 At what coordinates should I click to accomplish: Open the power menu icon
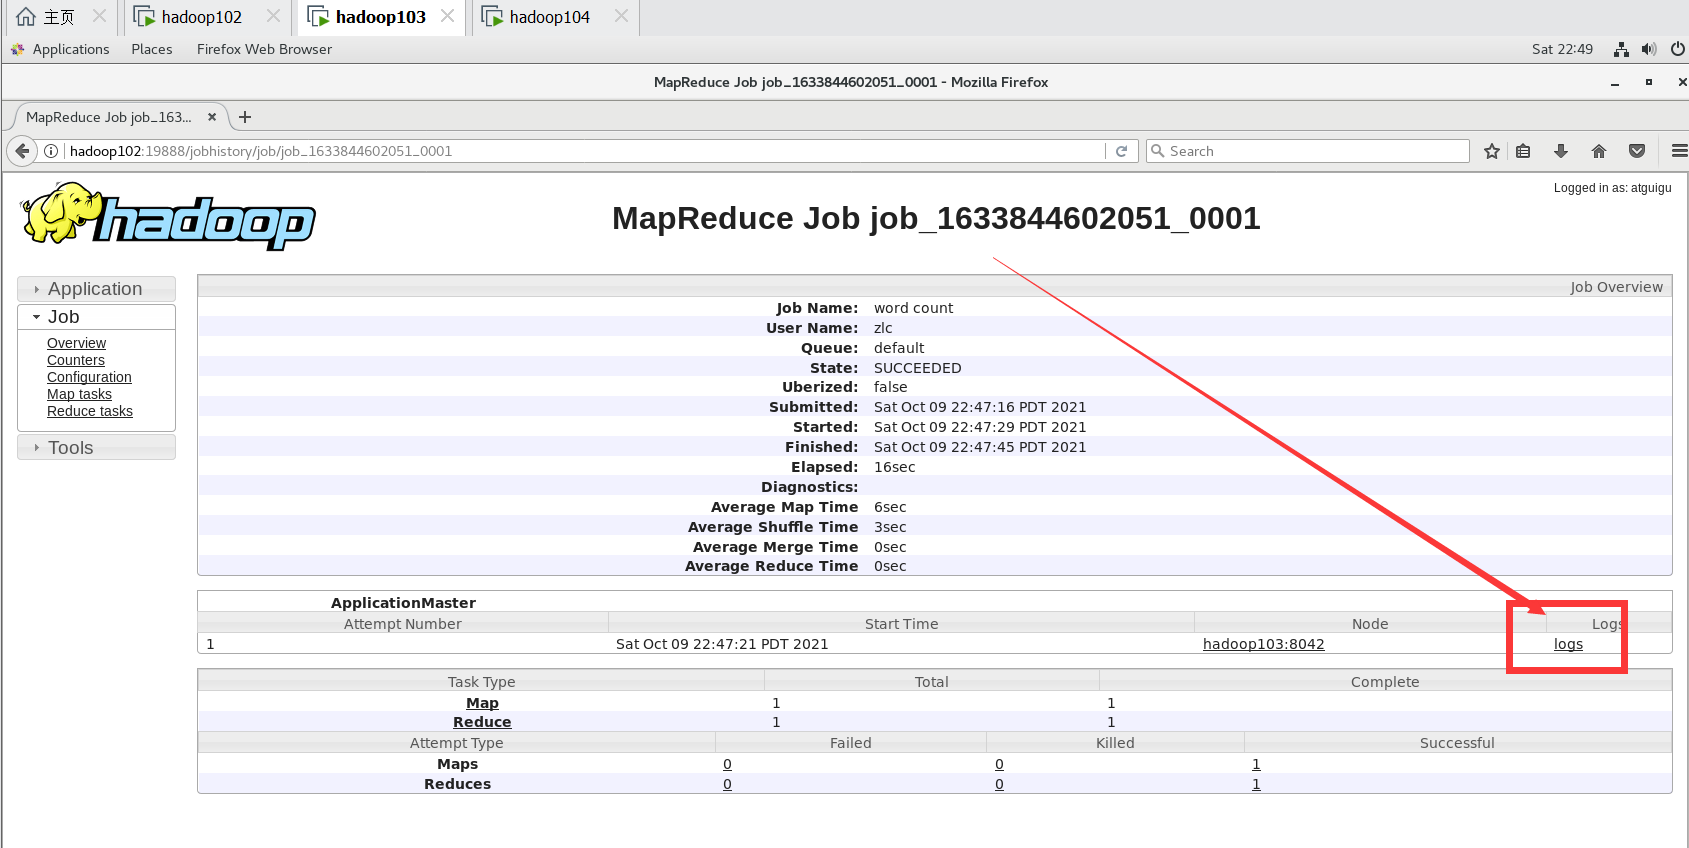point(1678,49)
